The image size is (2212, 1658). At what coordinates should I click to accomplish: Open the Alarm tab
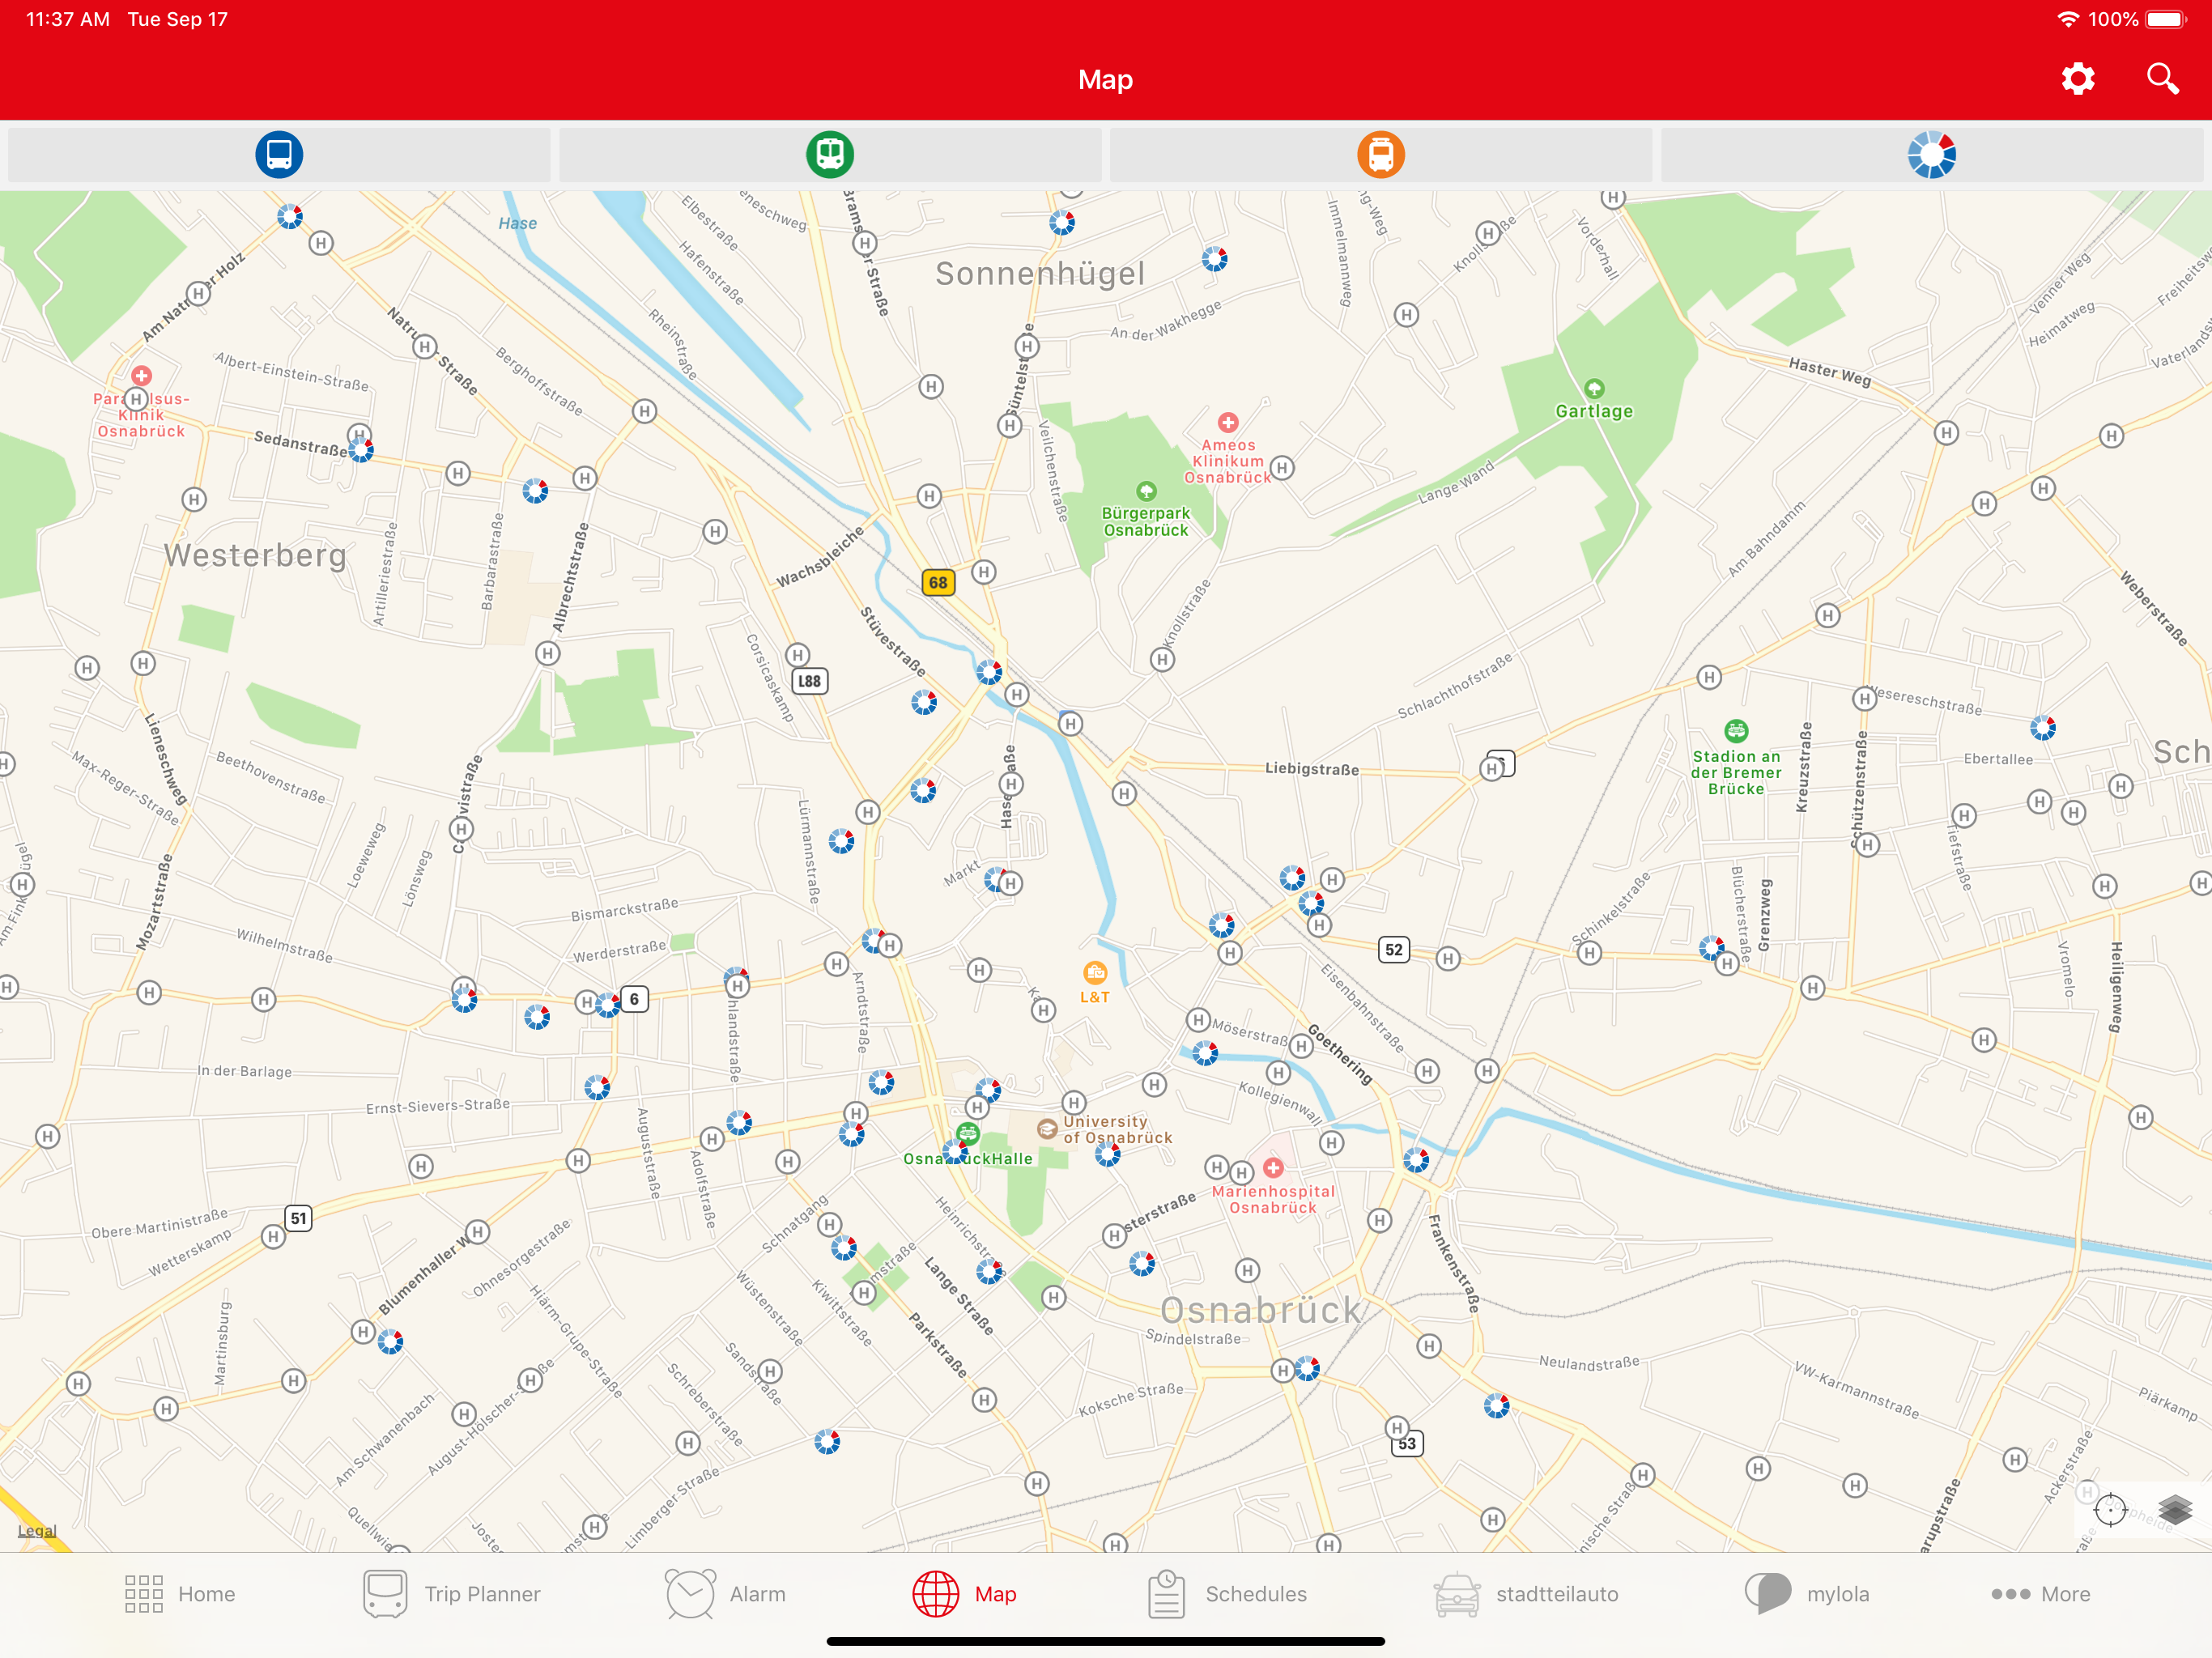tap(726, 1594)
